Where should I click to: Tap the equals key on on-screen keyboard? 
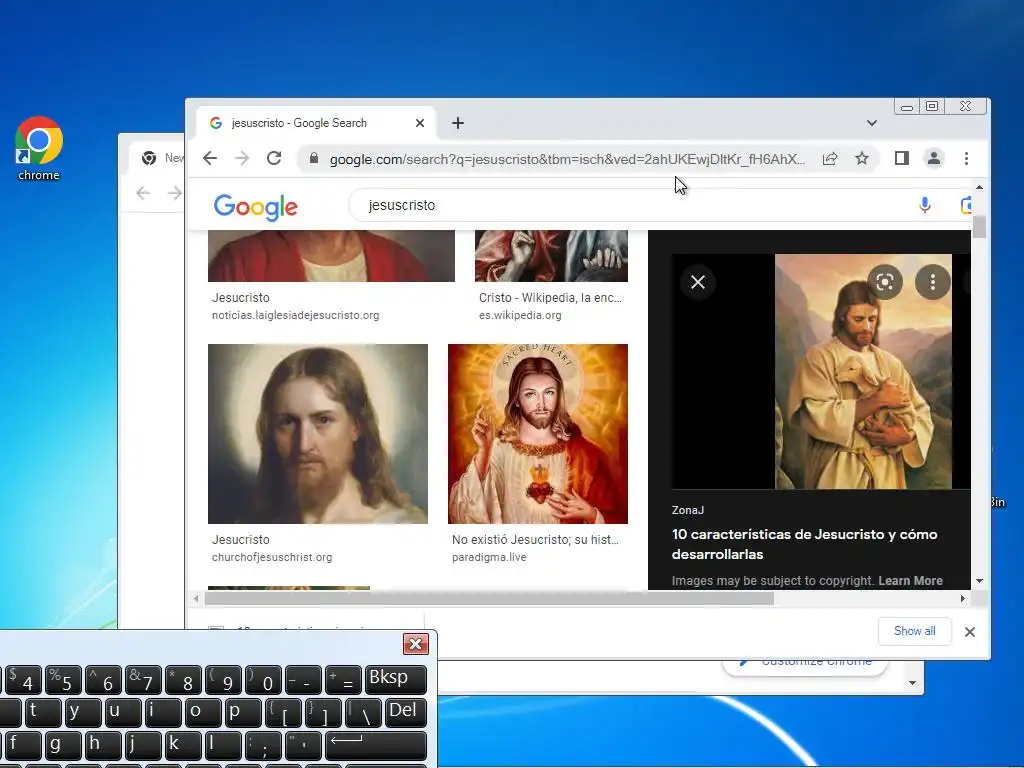[343, 679]
